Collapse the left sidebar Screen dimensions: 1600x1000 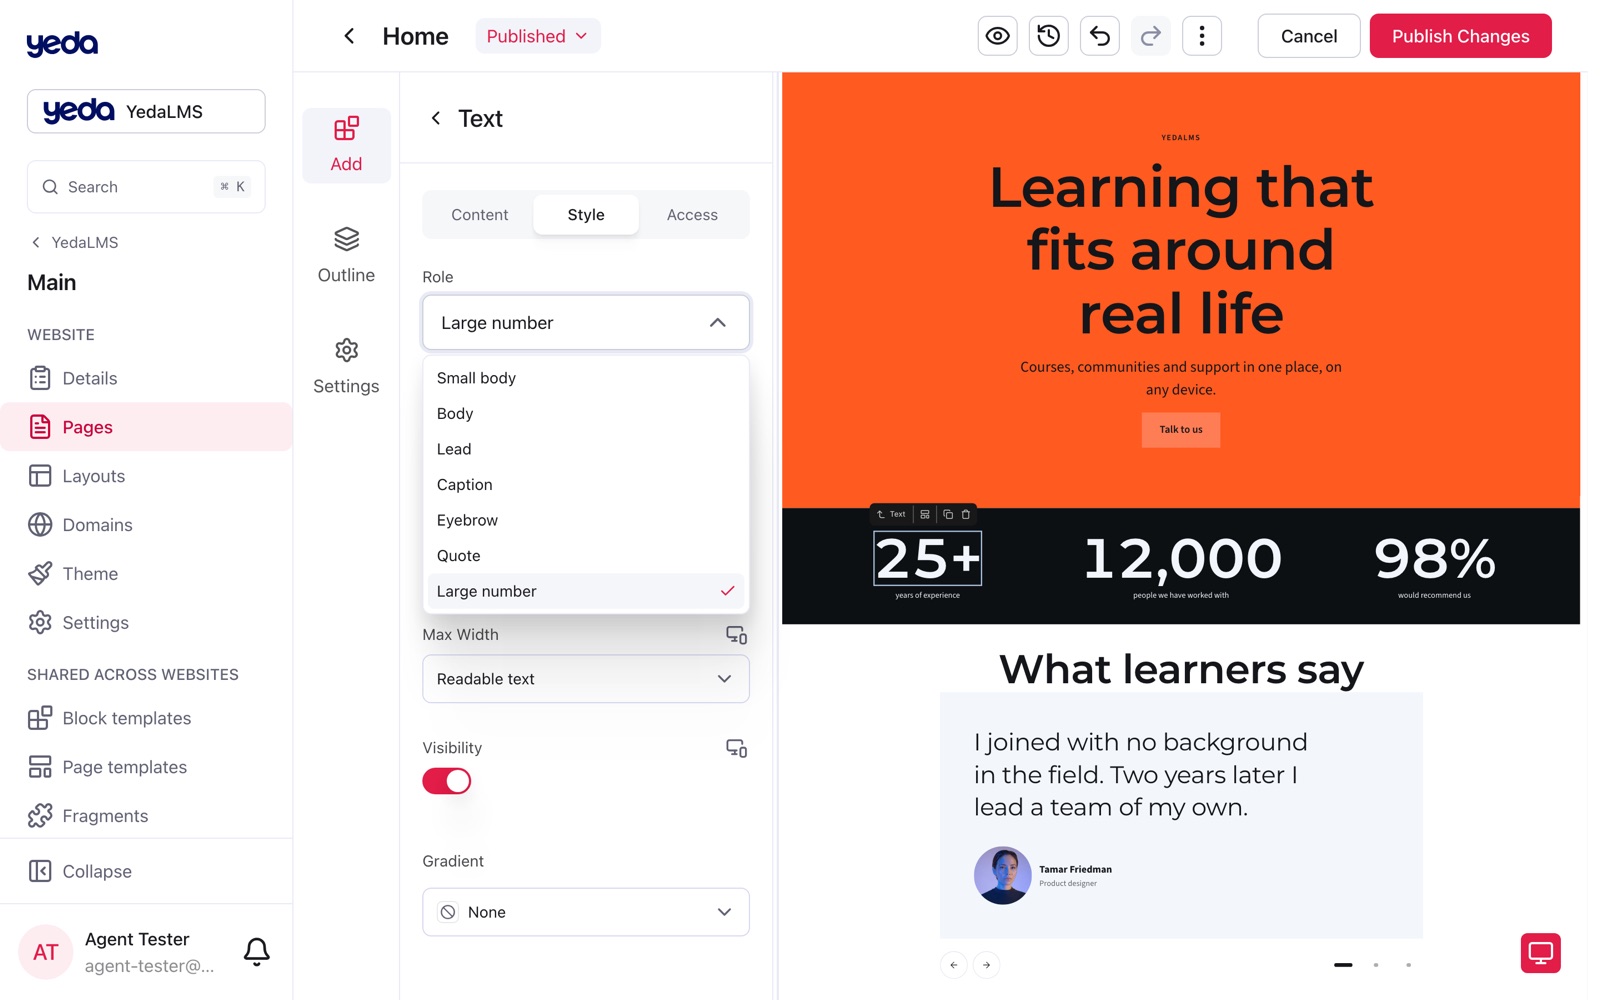click(146, 871)
